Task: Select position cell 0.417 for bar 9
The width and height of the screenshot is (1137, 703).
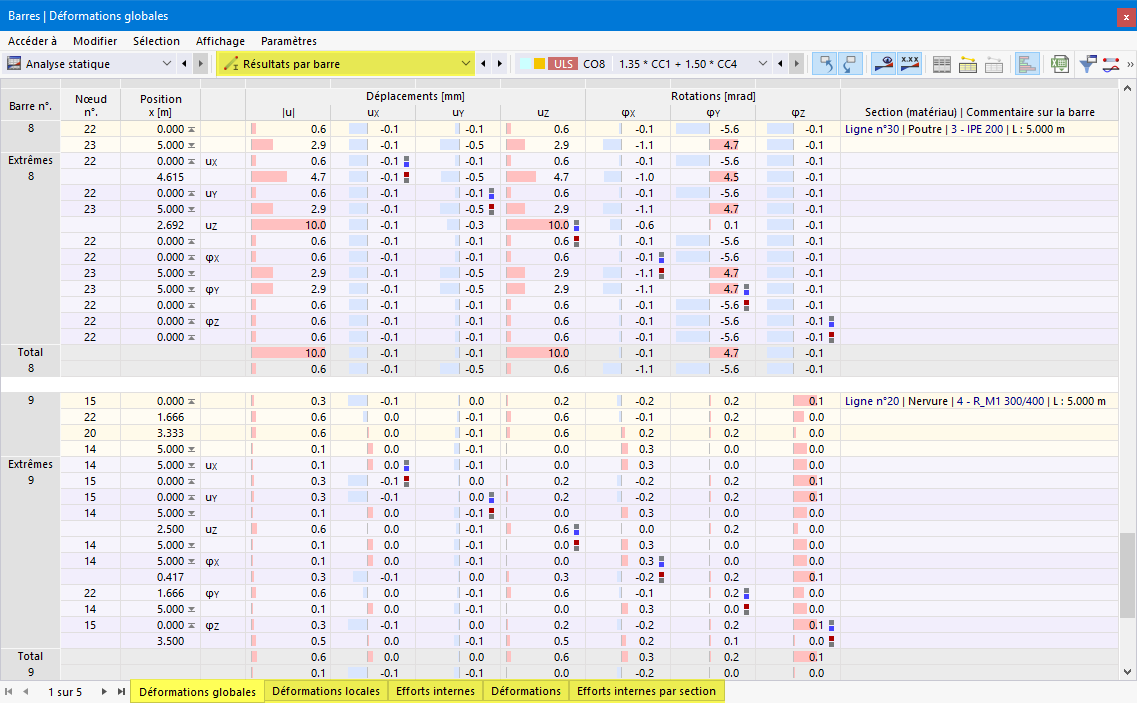Action: (x=160, y=577)
